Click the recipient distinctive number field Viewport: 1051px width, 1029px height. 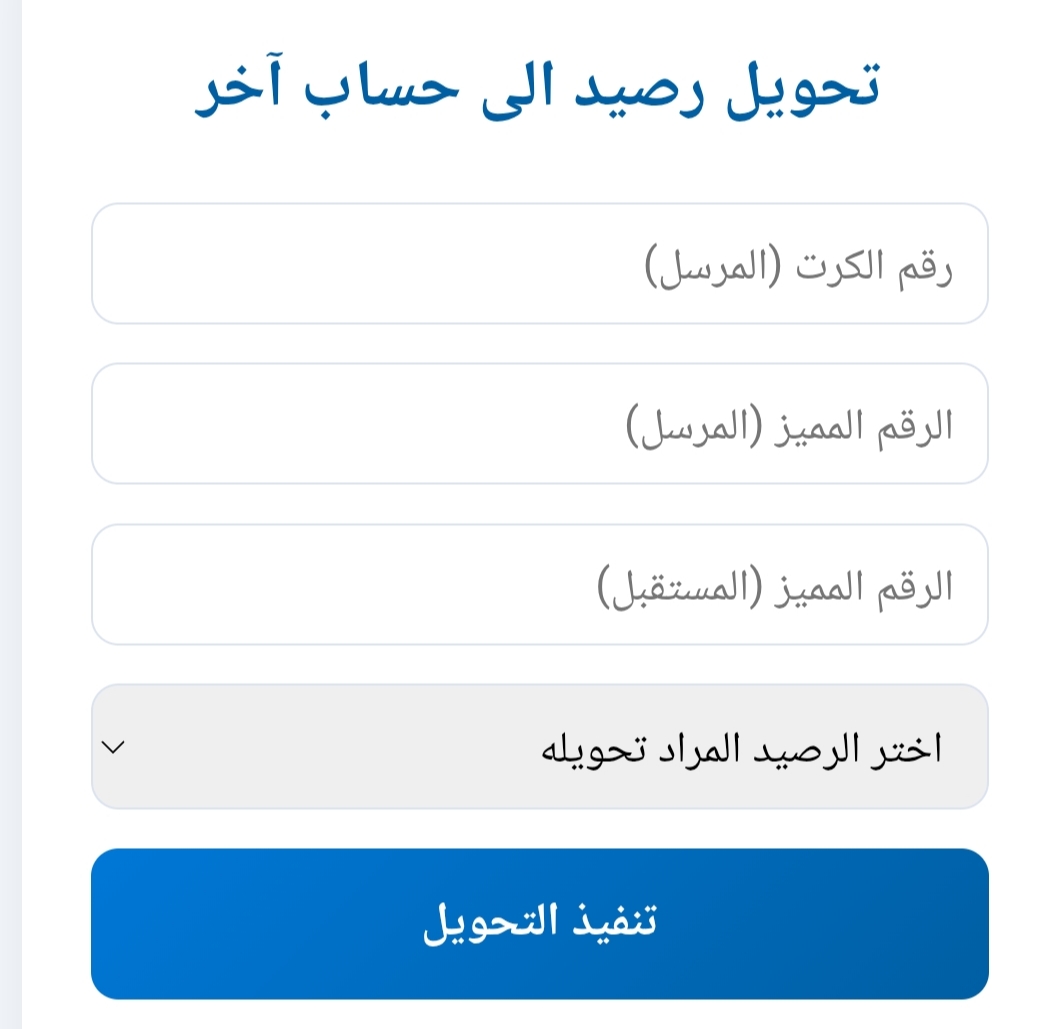[539, 585]
